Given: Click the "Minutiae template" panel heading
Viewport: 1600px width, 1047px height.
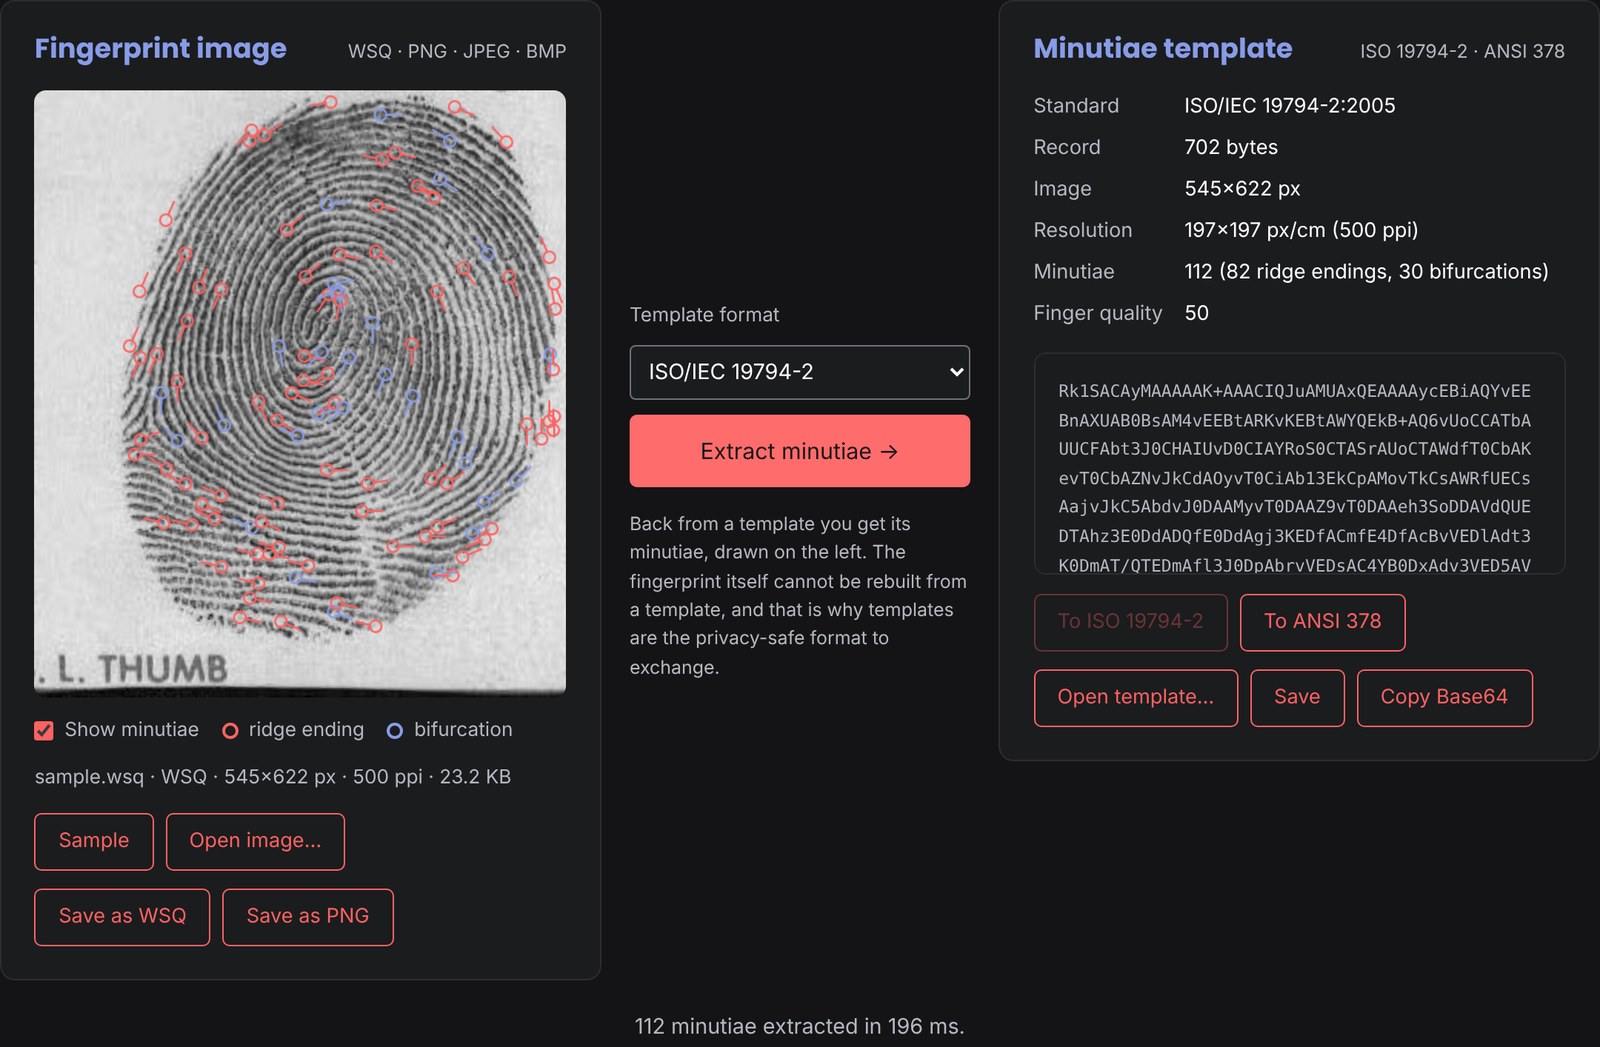Looking at the screenshot, I should point(1163,48).
